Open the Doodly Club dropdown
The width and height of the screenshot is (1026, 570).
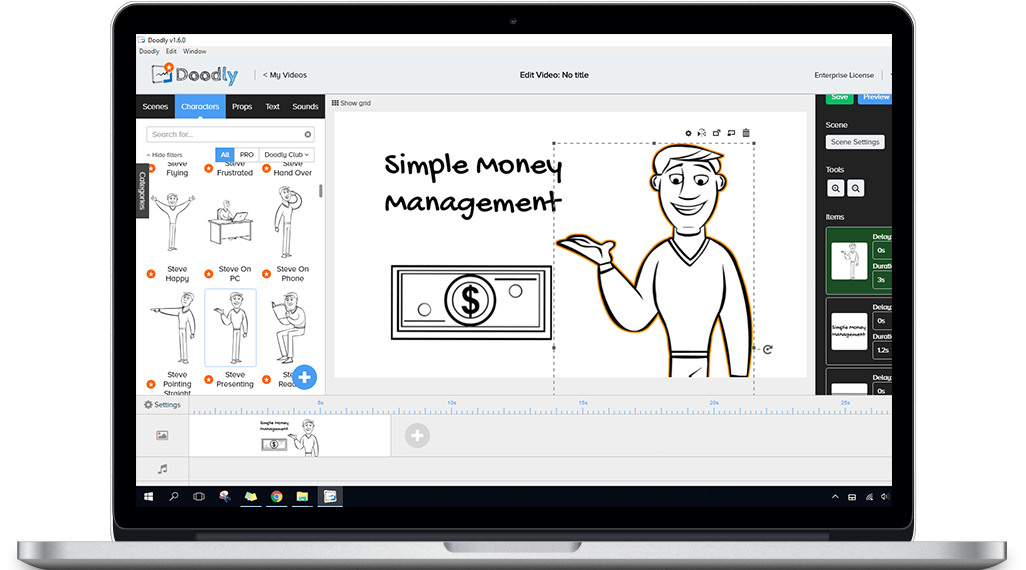(x=287, y=154)
